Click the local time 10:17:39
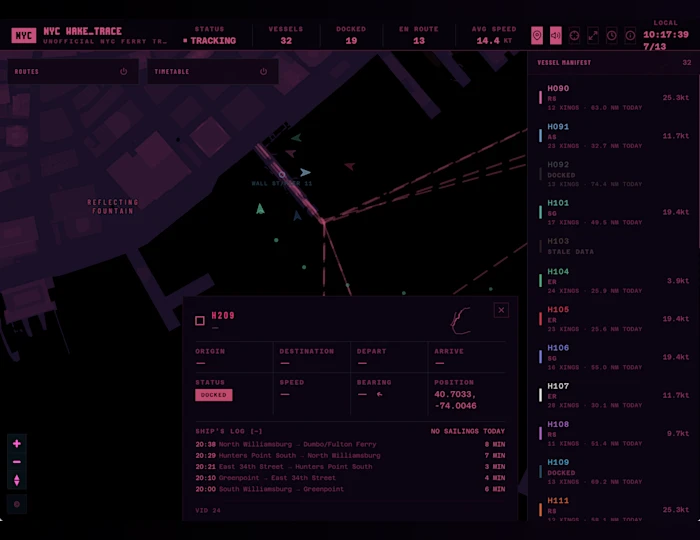700x540 pixels. coord(666,34)
